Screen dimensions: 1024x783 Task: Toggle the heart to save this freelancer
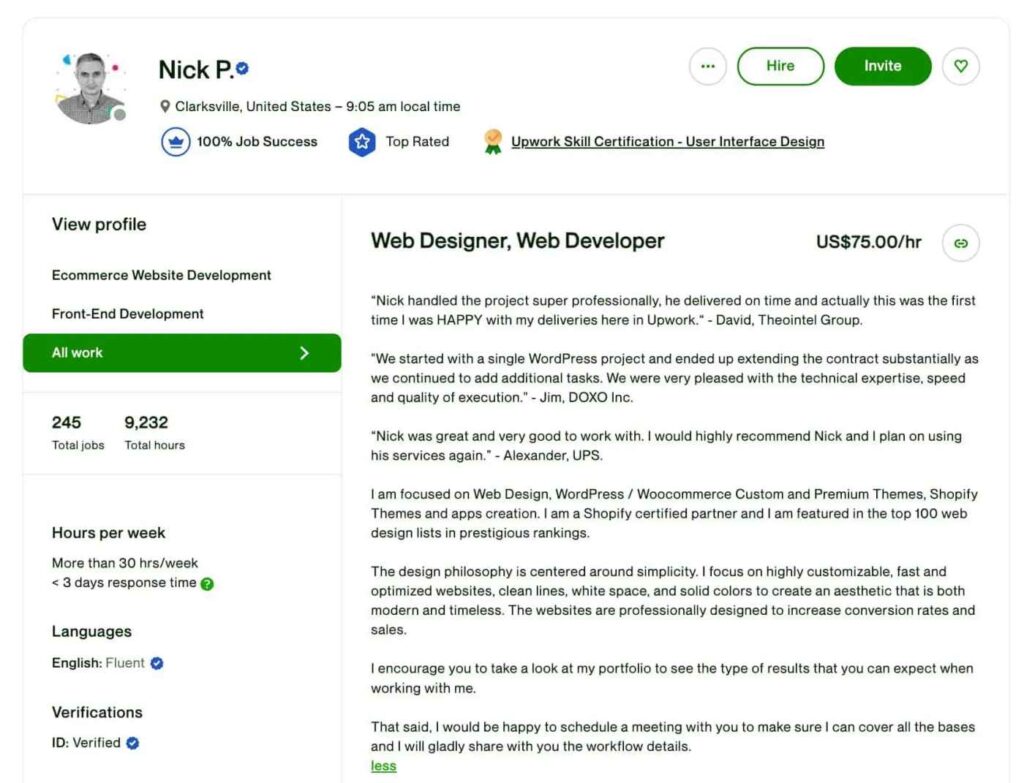(961, 66)
